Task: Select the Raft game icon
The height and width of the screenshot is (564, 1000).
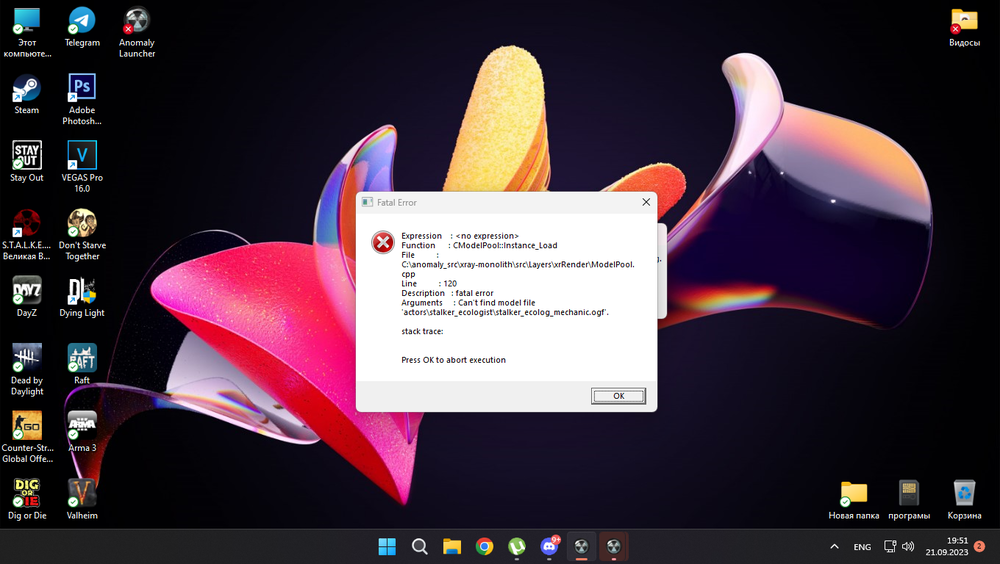Action: [82, 364]
